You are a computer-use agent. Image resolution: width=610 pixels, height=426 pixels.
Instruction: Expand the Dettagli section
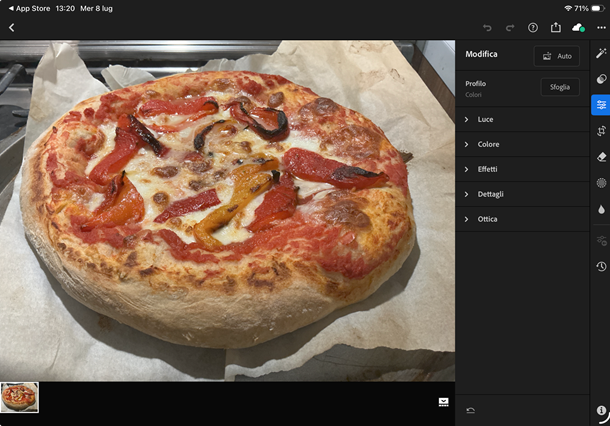pyautogui.click(x=522, y=194)
